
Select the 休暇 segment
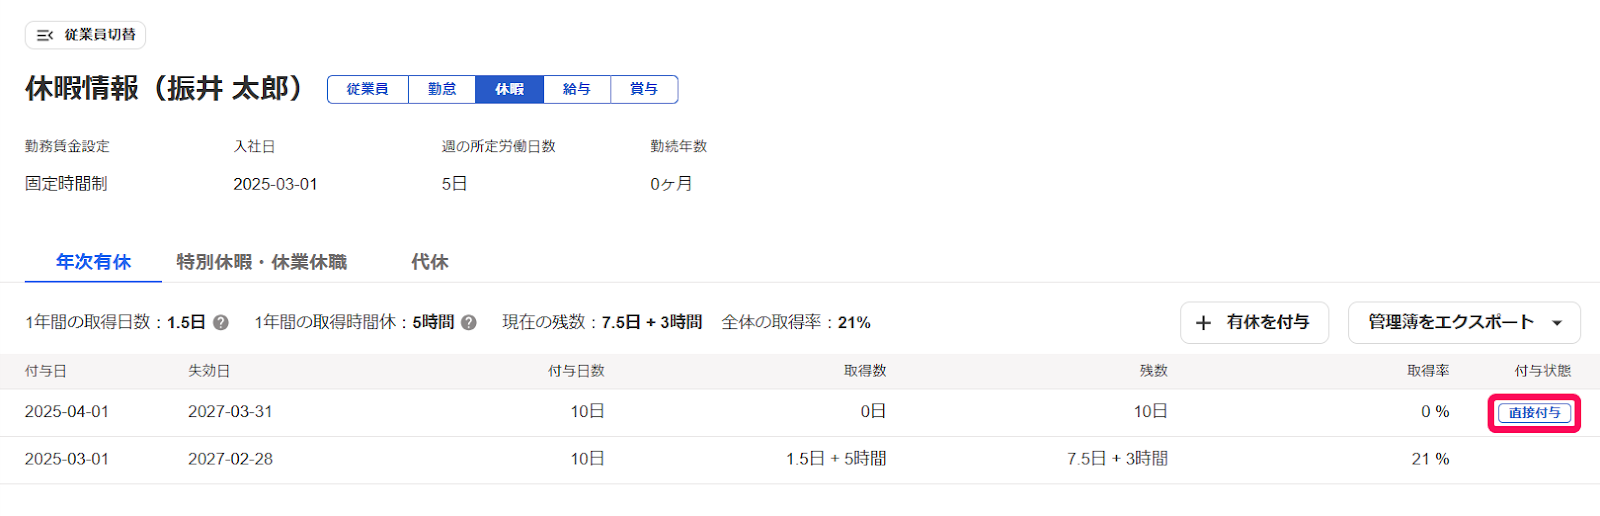click(510, 89)
